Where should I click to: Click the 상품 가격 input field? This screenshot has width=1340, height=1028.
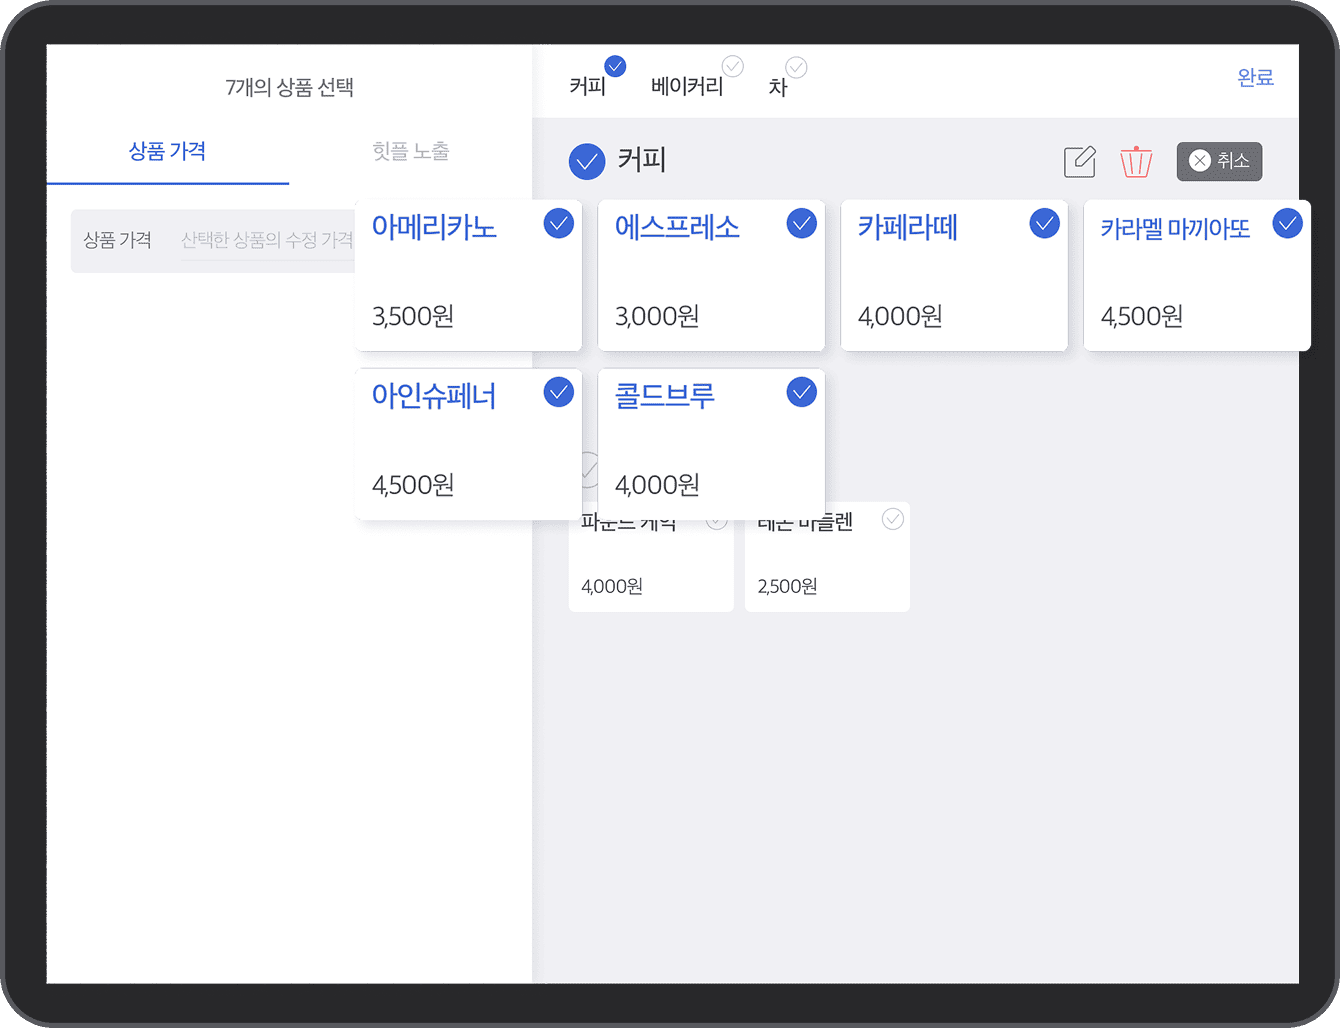tap(266, 241)
